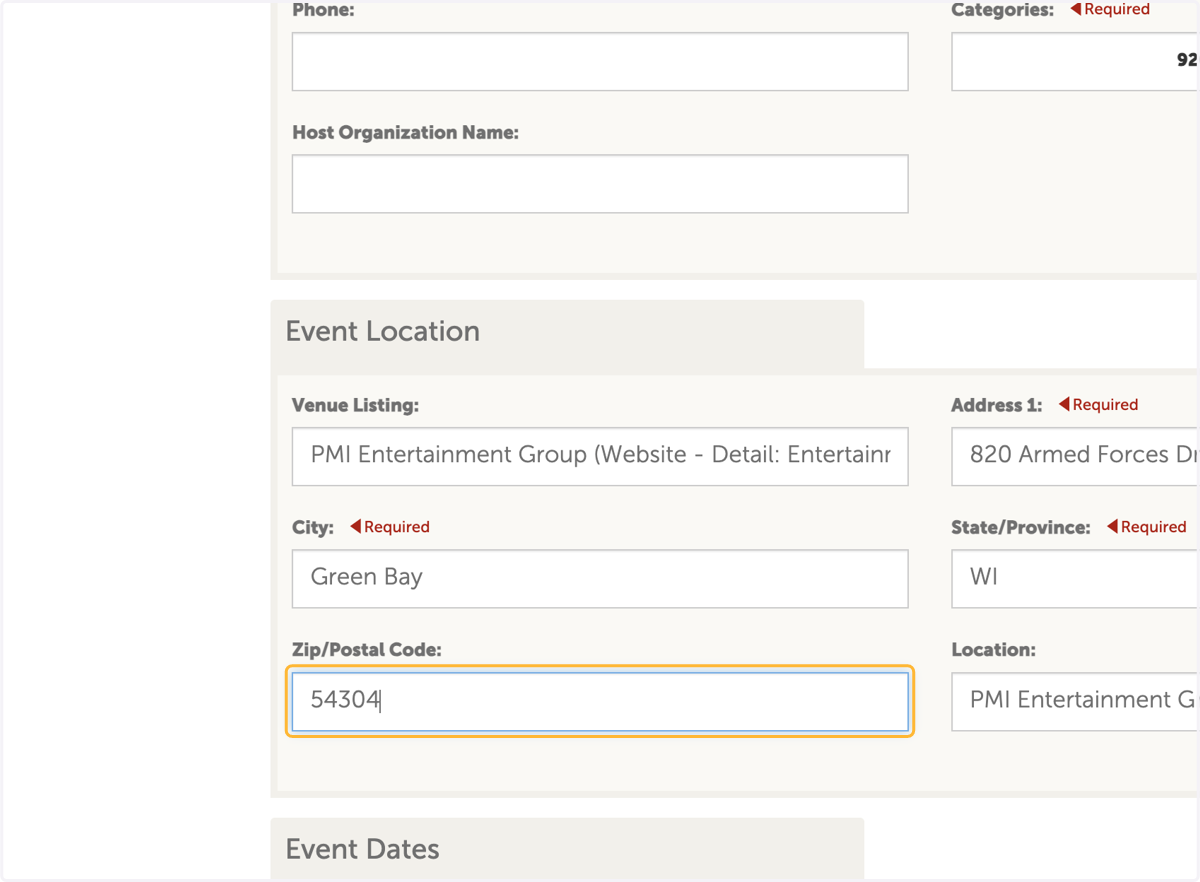Image resolution: width=1200 pixels, height=882 pixels.
Task: Click the Location label
Action: pos(993,650)
